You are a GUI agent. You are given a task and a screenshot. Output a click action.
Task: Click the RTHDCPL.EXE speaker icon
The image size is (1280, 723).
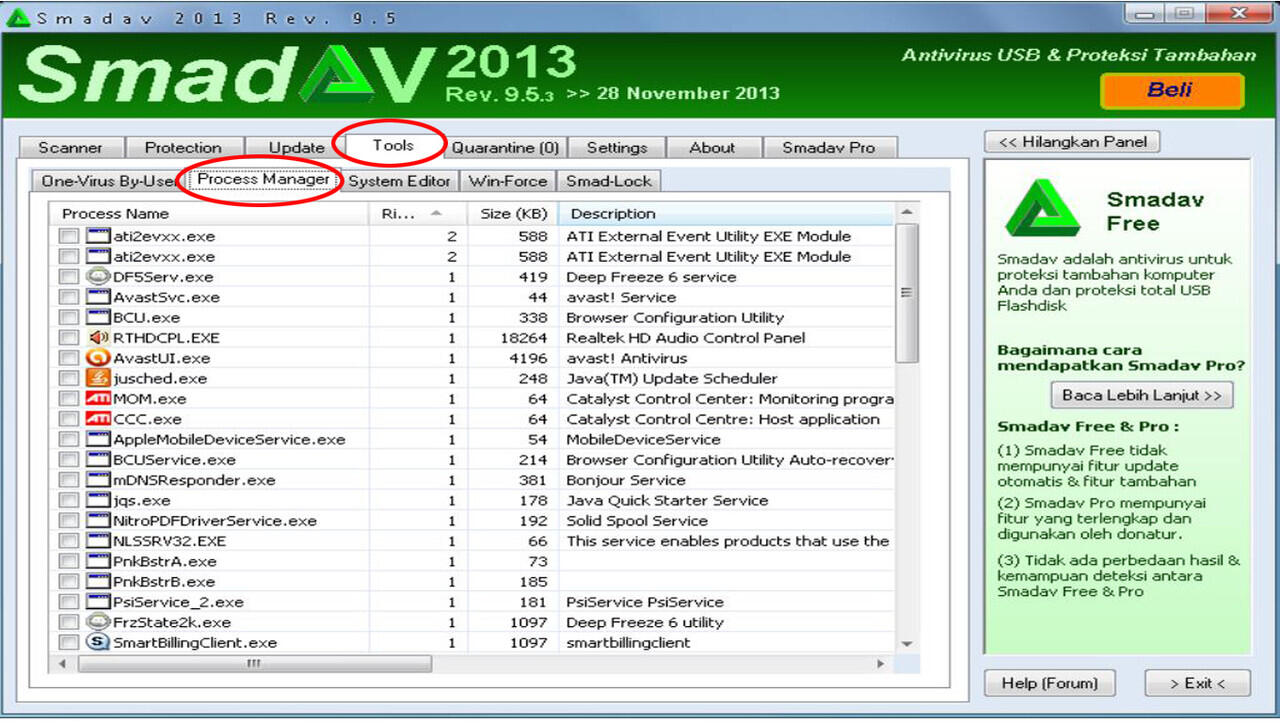(98, 338)
